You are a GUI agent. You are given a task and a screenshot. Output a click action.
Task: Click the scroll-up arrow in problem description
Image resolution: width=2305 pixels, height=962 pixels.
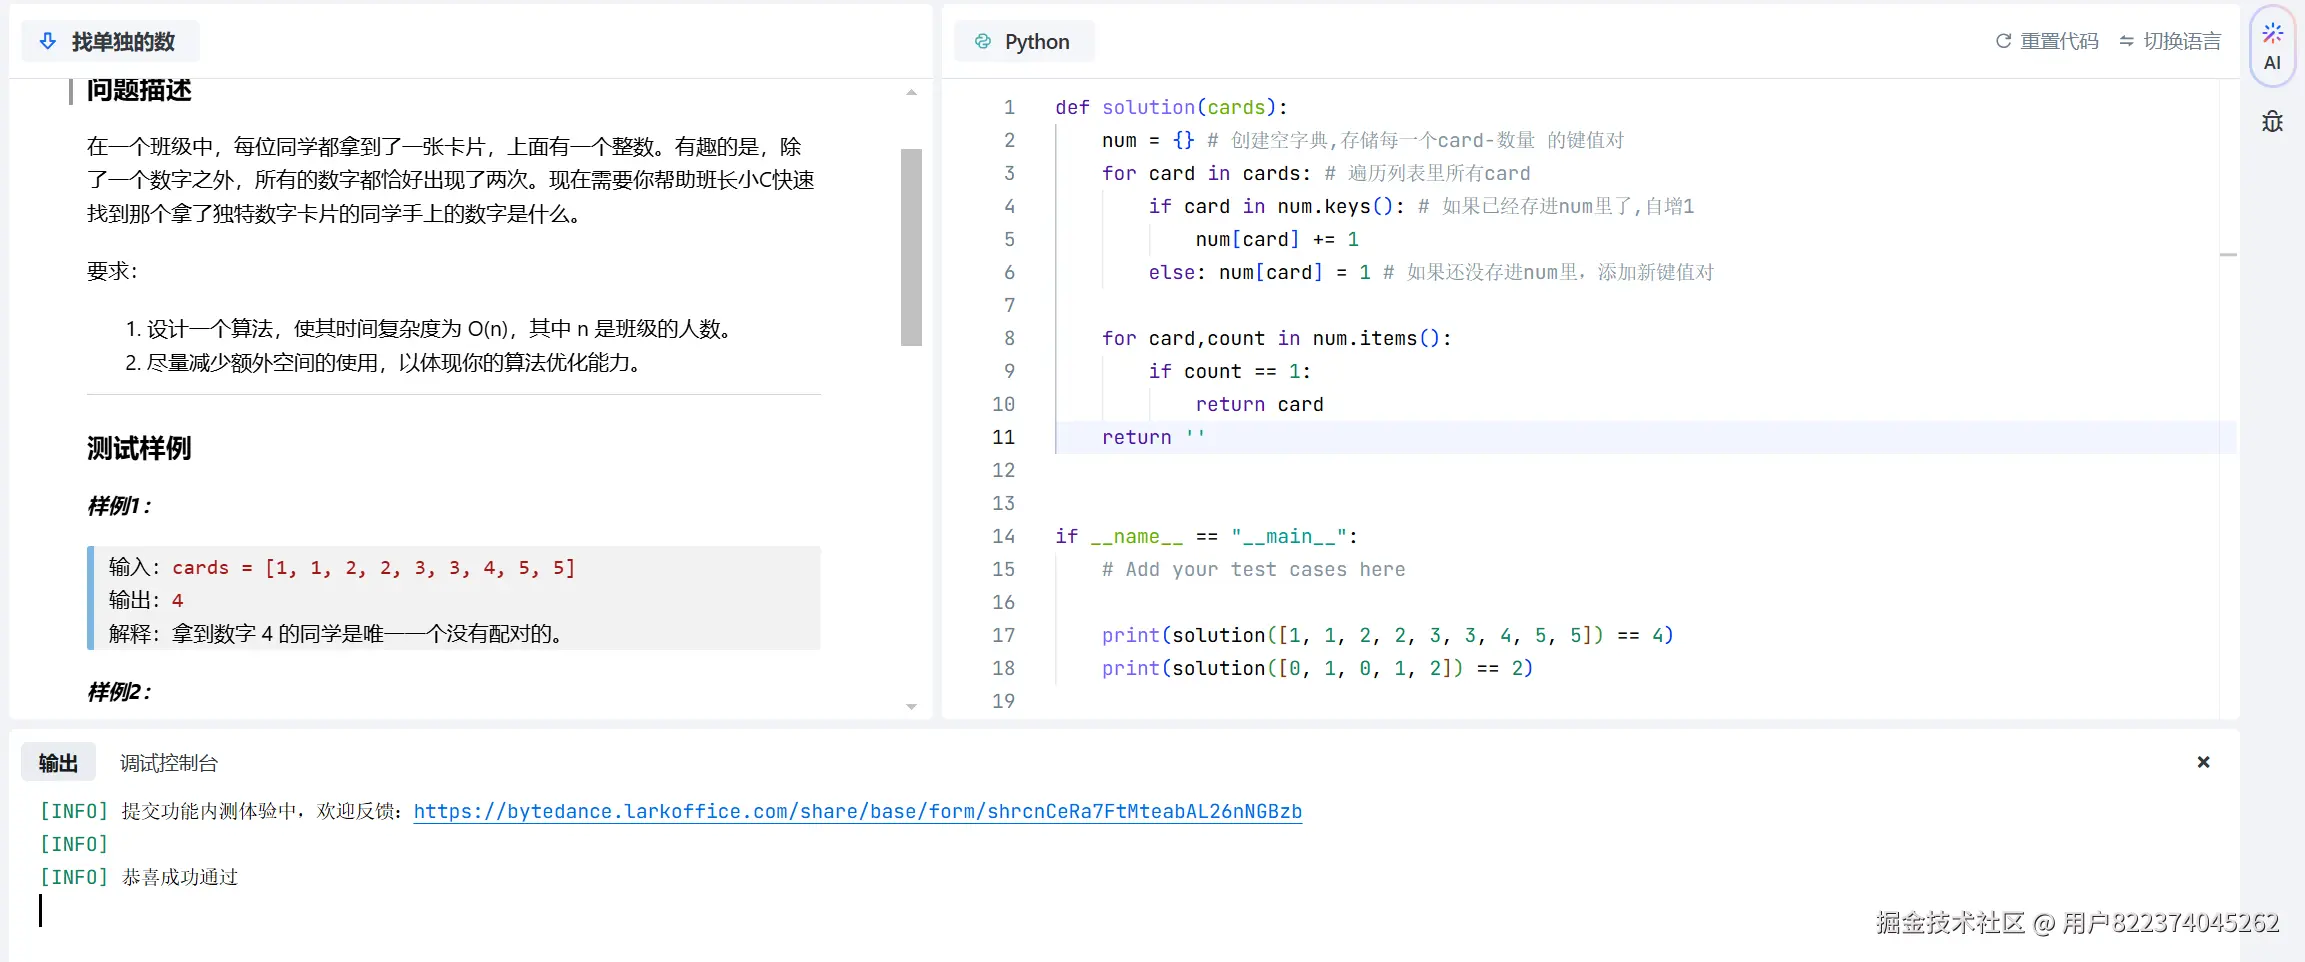(x=911, y=93)
